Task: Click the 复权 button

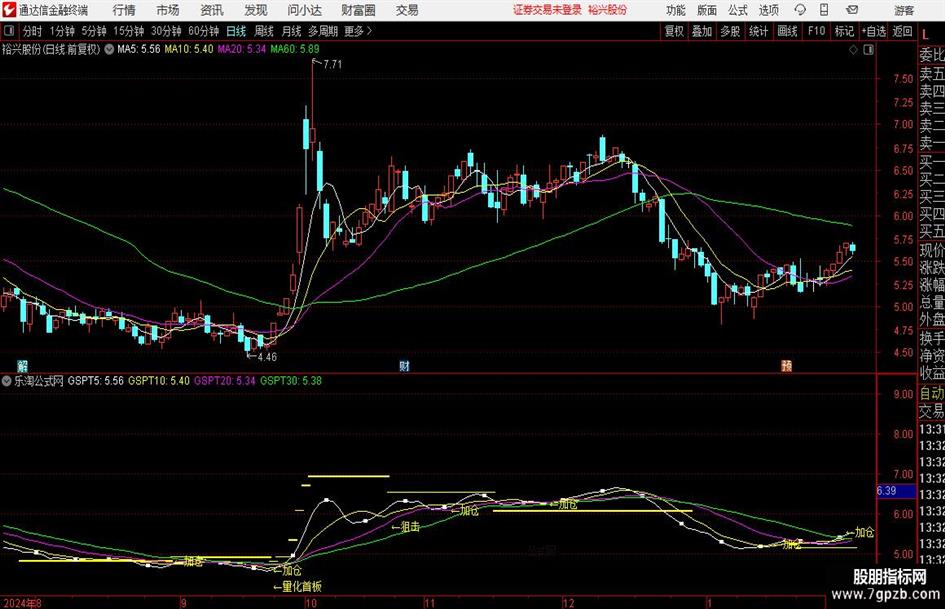Action: [674, 31]
